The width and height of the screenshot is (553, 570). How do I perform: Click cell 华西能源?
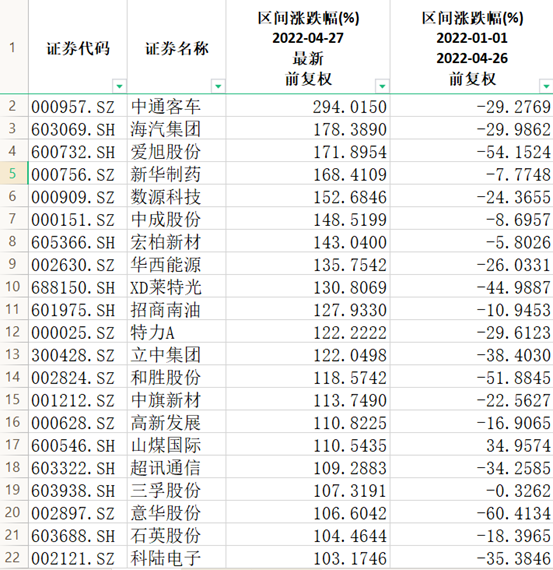click(177, 264)
